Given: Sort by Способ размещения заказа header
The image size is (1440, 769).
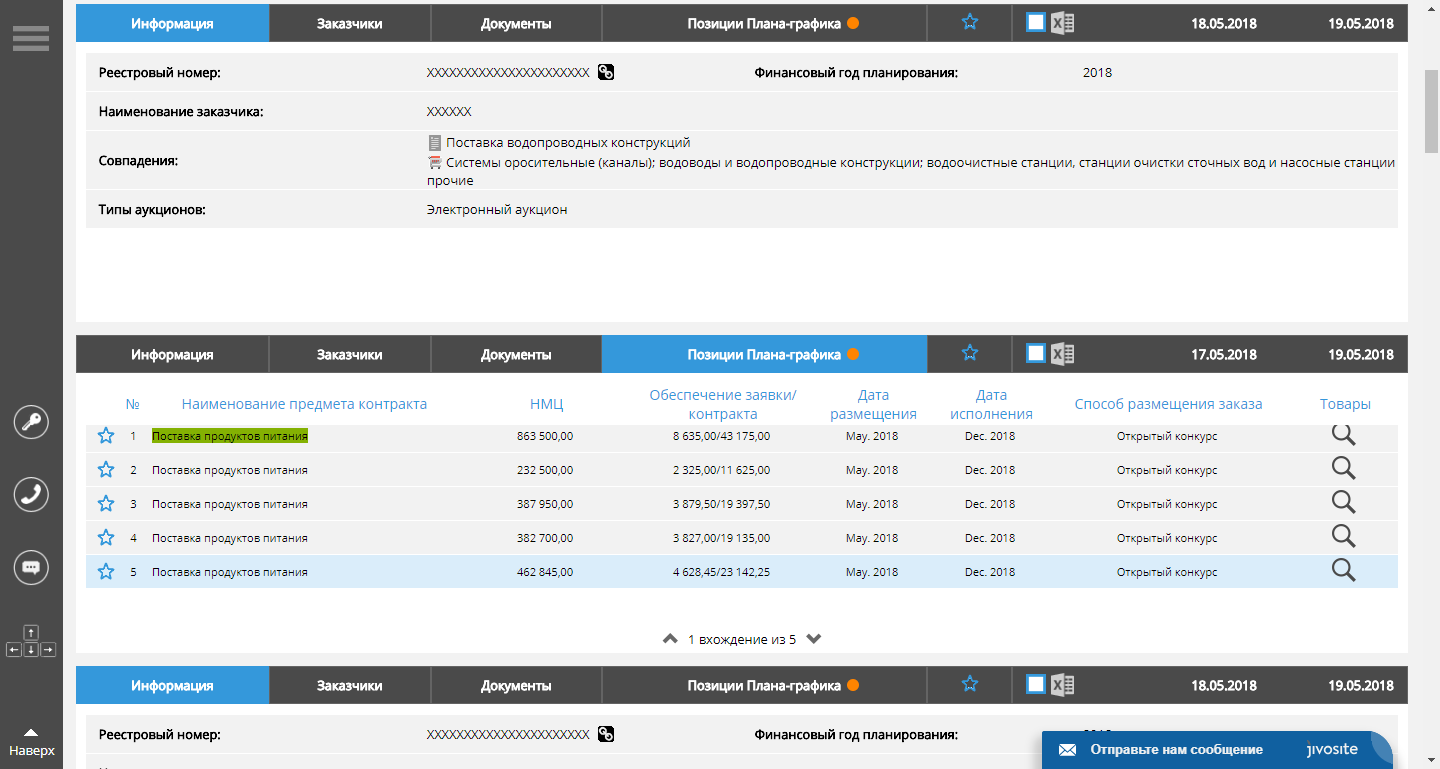Looking at the screenshot, I should click(1168, 404).
